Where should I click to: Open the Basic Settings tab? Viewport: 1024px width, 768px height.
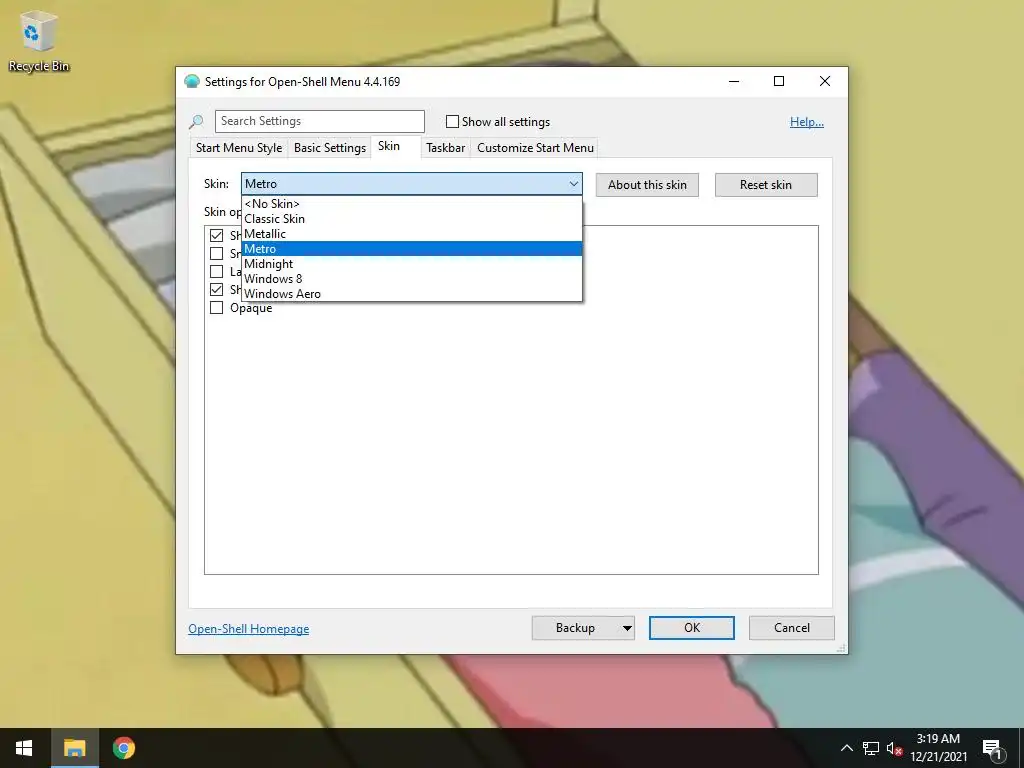(330, 148)
